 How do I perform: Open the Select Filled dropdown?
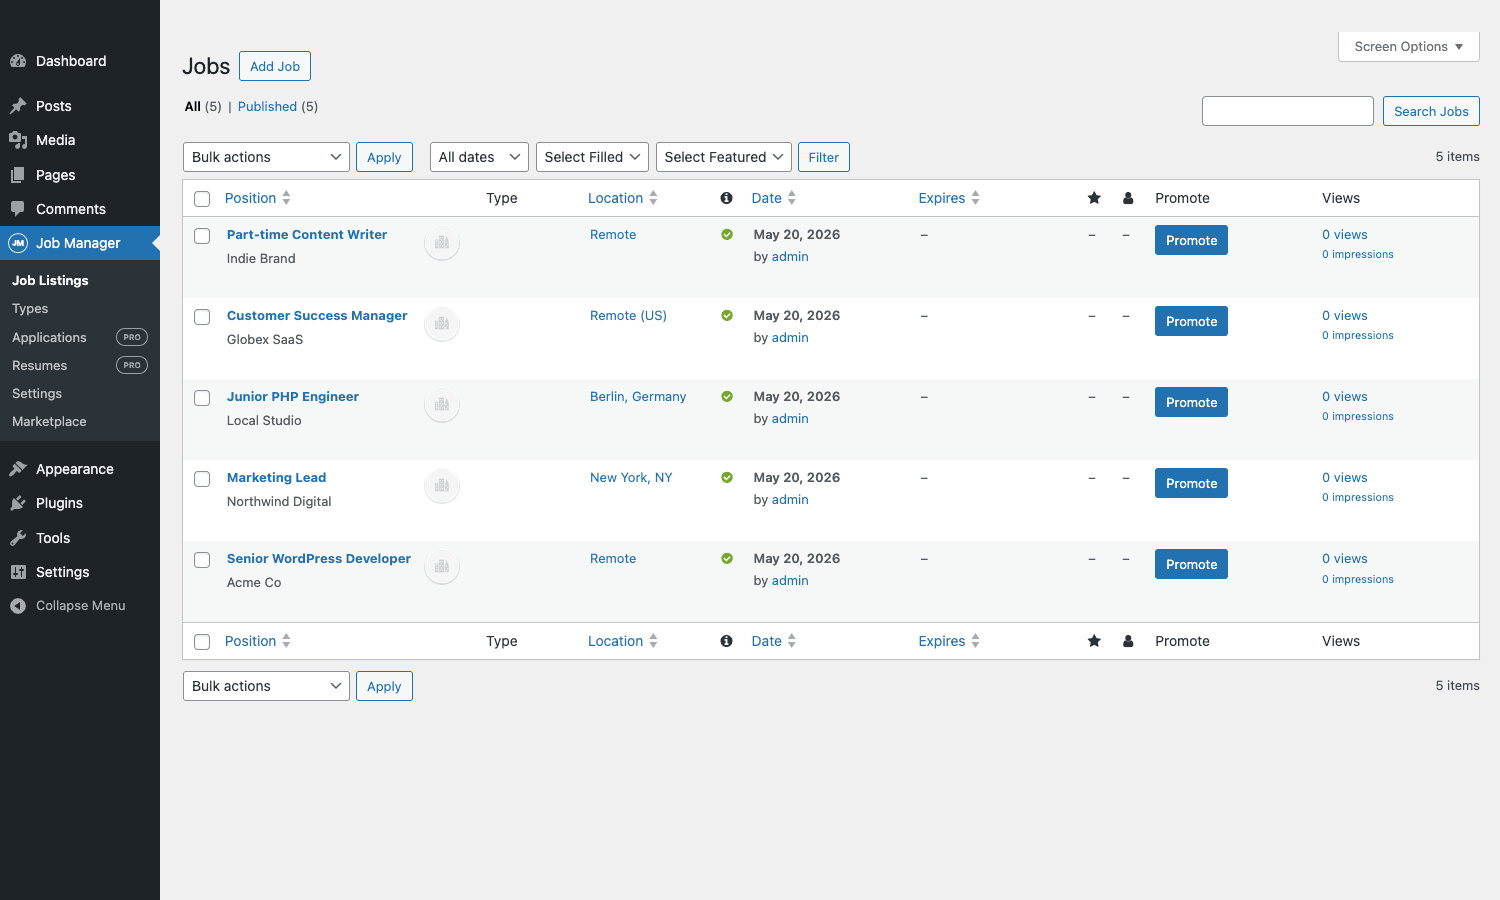(592, 157)
